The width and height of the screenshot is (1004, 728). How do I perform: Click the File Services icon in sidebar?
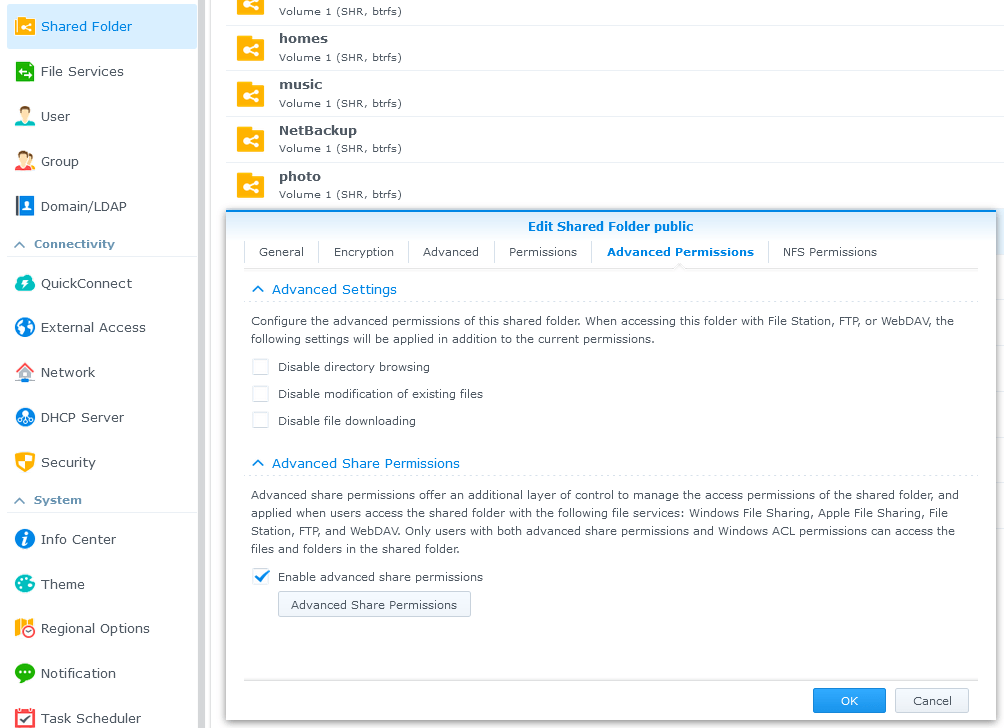click(25, 72)
